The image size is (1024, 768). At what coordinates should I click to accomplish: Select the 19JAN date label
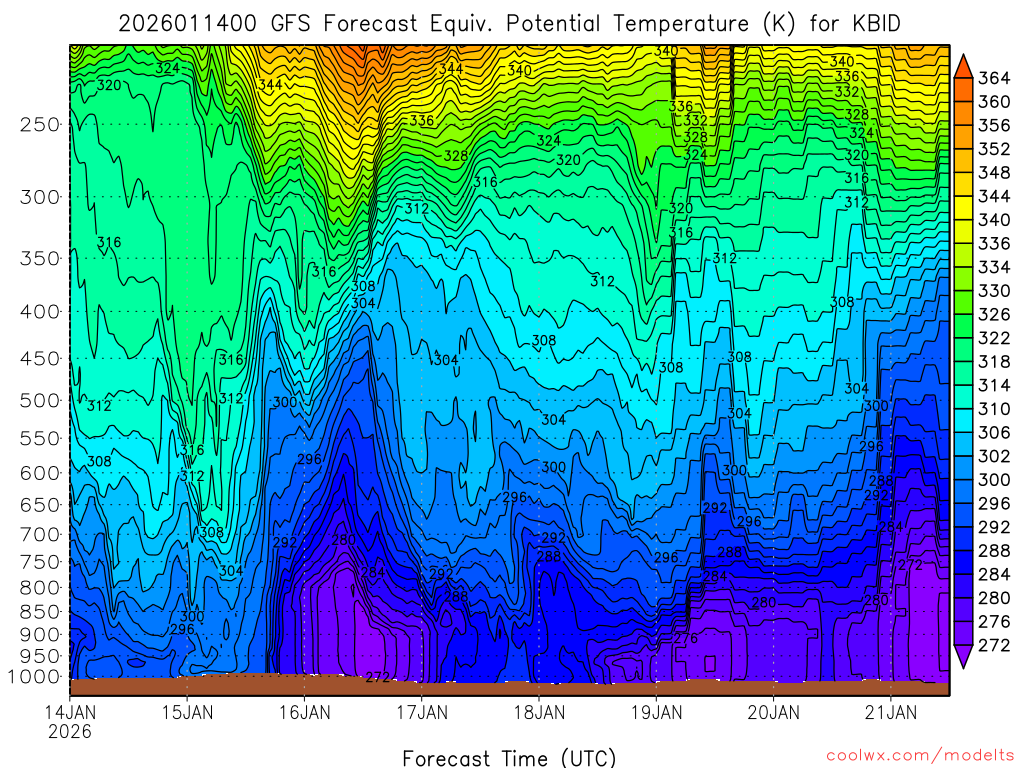pyautogui.click(x=656, y=712)
